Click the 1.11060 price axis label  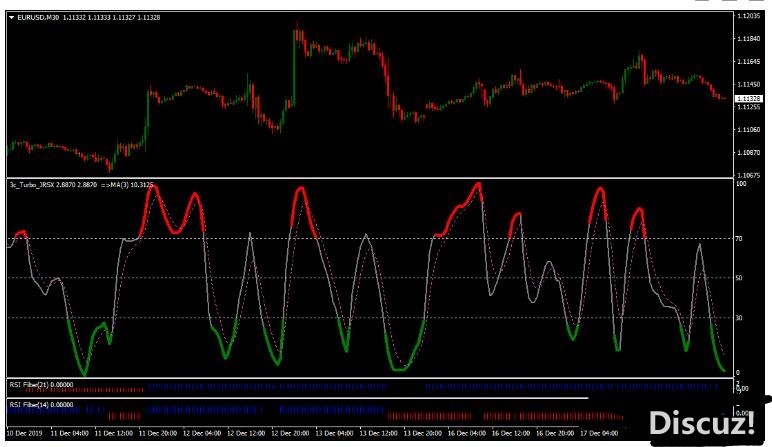pyautogui.click(x=748, y=130)
